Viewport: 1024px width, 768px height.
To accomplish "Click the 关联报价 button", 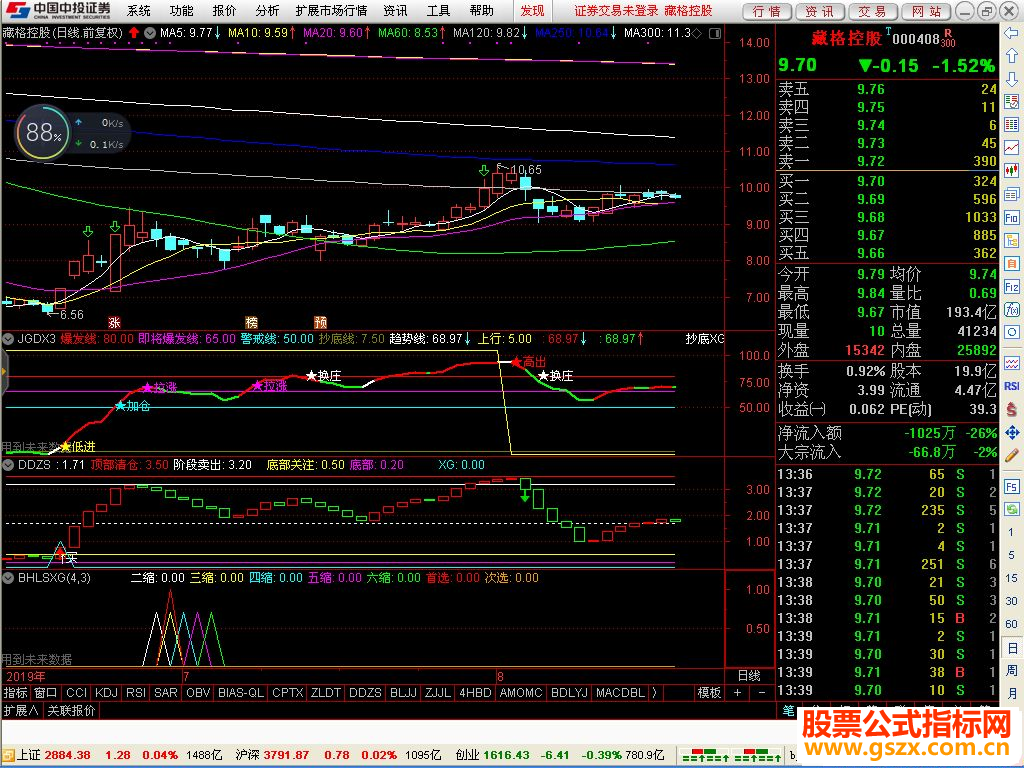I will (71, 711).
